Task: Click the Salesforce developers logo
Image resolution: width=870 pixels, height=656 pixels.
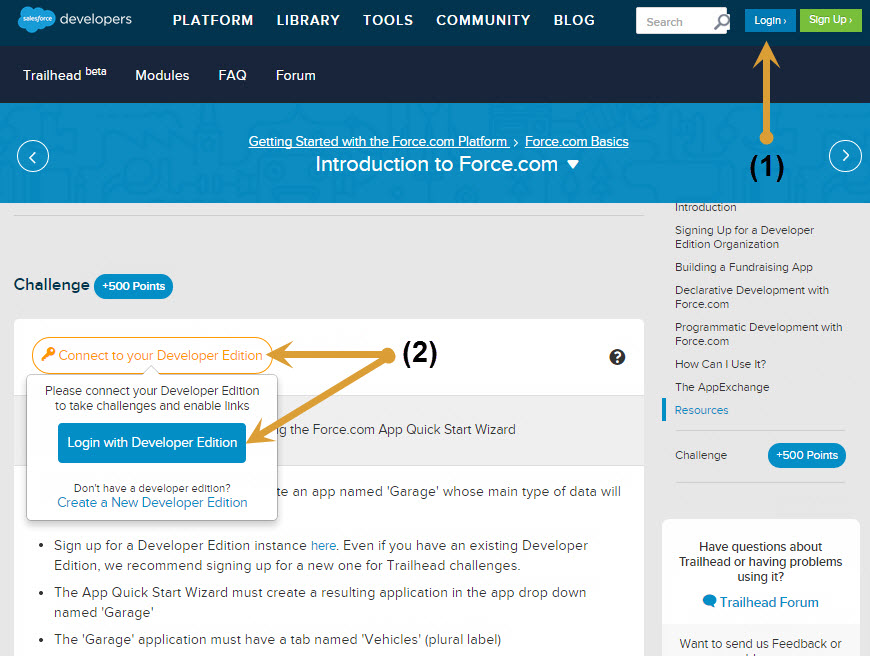Action: click(x=75, y=19)
